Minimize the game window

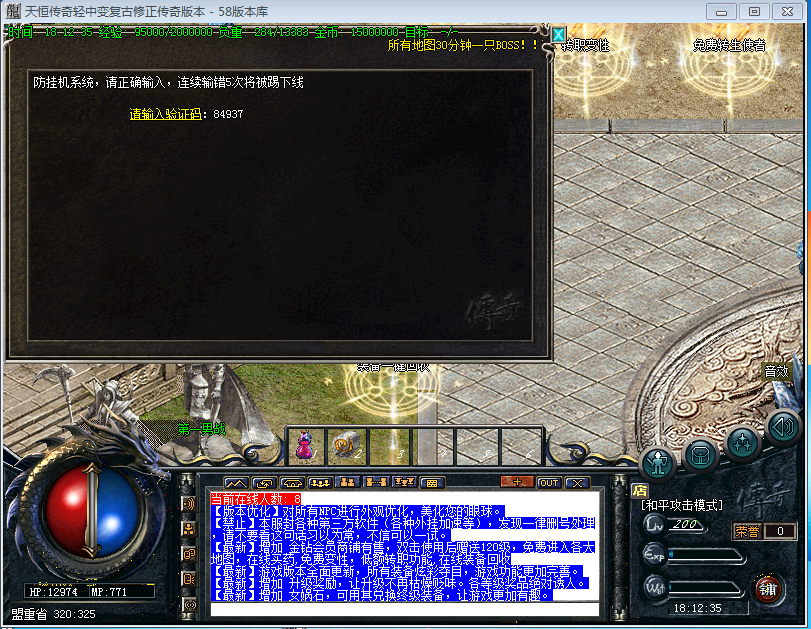(722, 12)
